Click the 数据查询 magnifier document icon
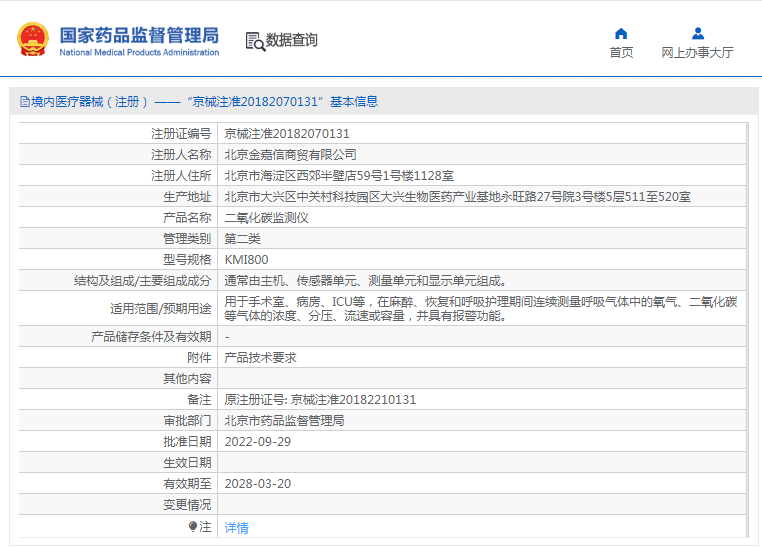Viewport: 762px width, 548px height. [254, 40]
